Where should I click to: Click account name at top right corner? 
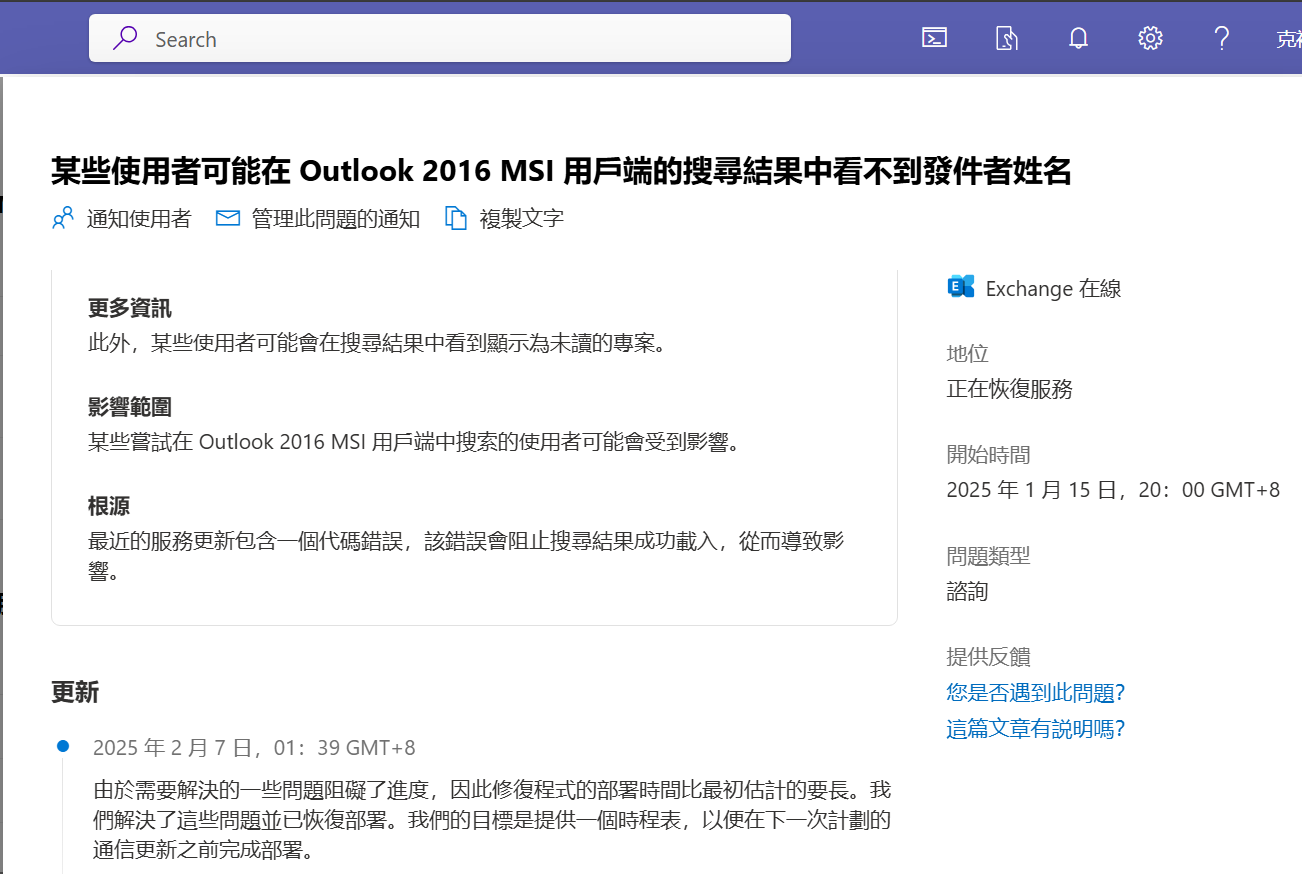[x=1288, y=39]
